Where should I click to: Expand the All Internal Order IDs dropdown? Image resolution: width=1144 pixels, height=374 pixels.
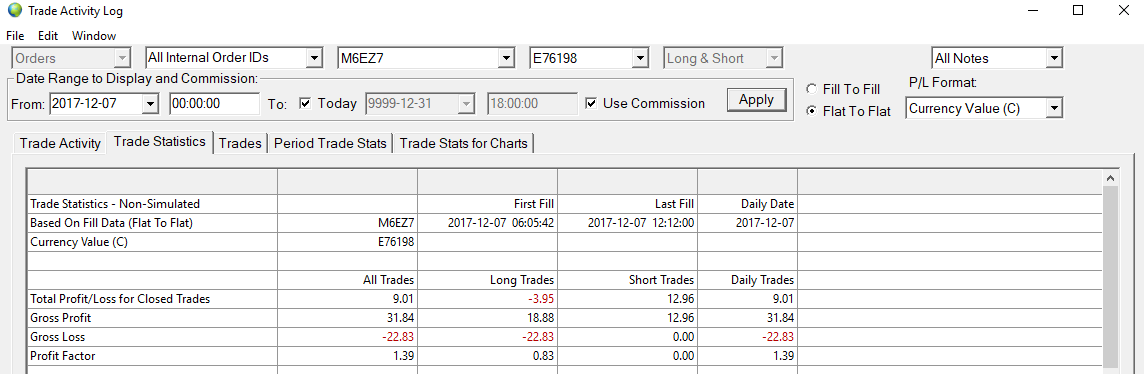click(x=314, y=58)
